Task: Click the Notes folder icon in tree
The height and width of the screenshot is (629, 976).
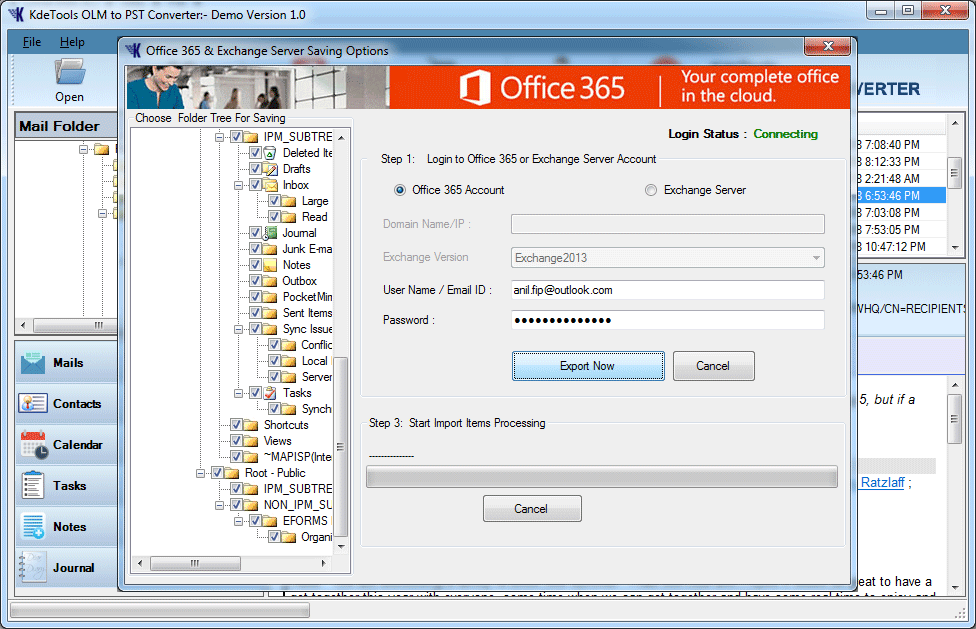Action: coord(270,265)
